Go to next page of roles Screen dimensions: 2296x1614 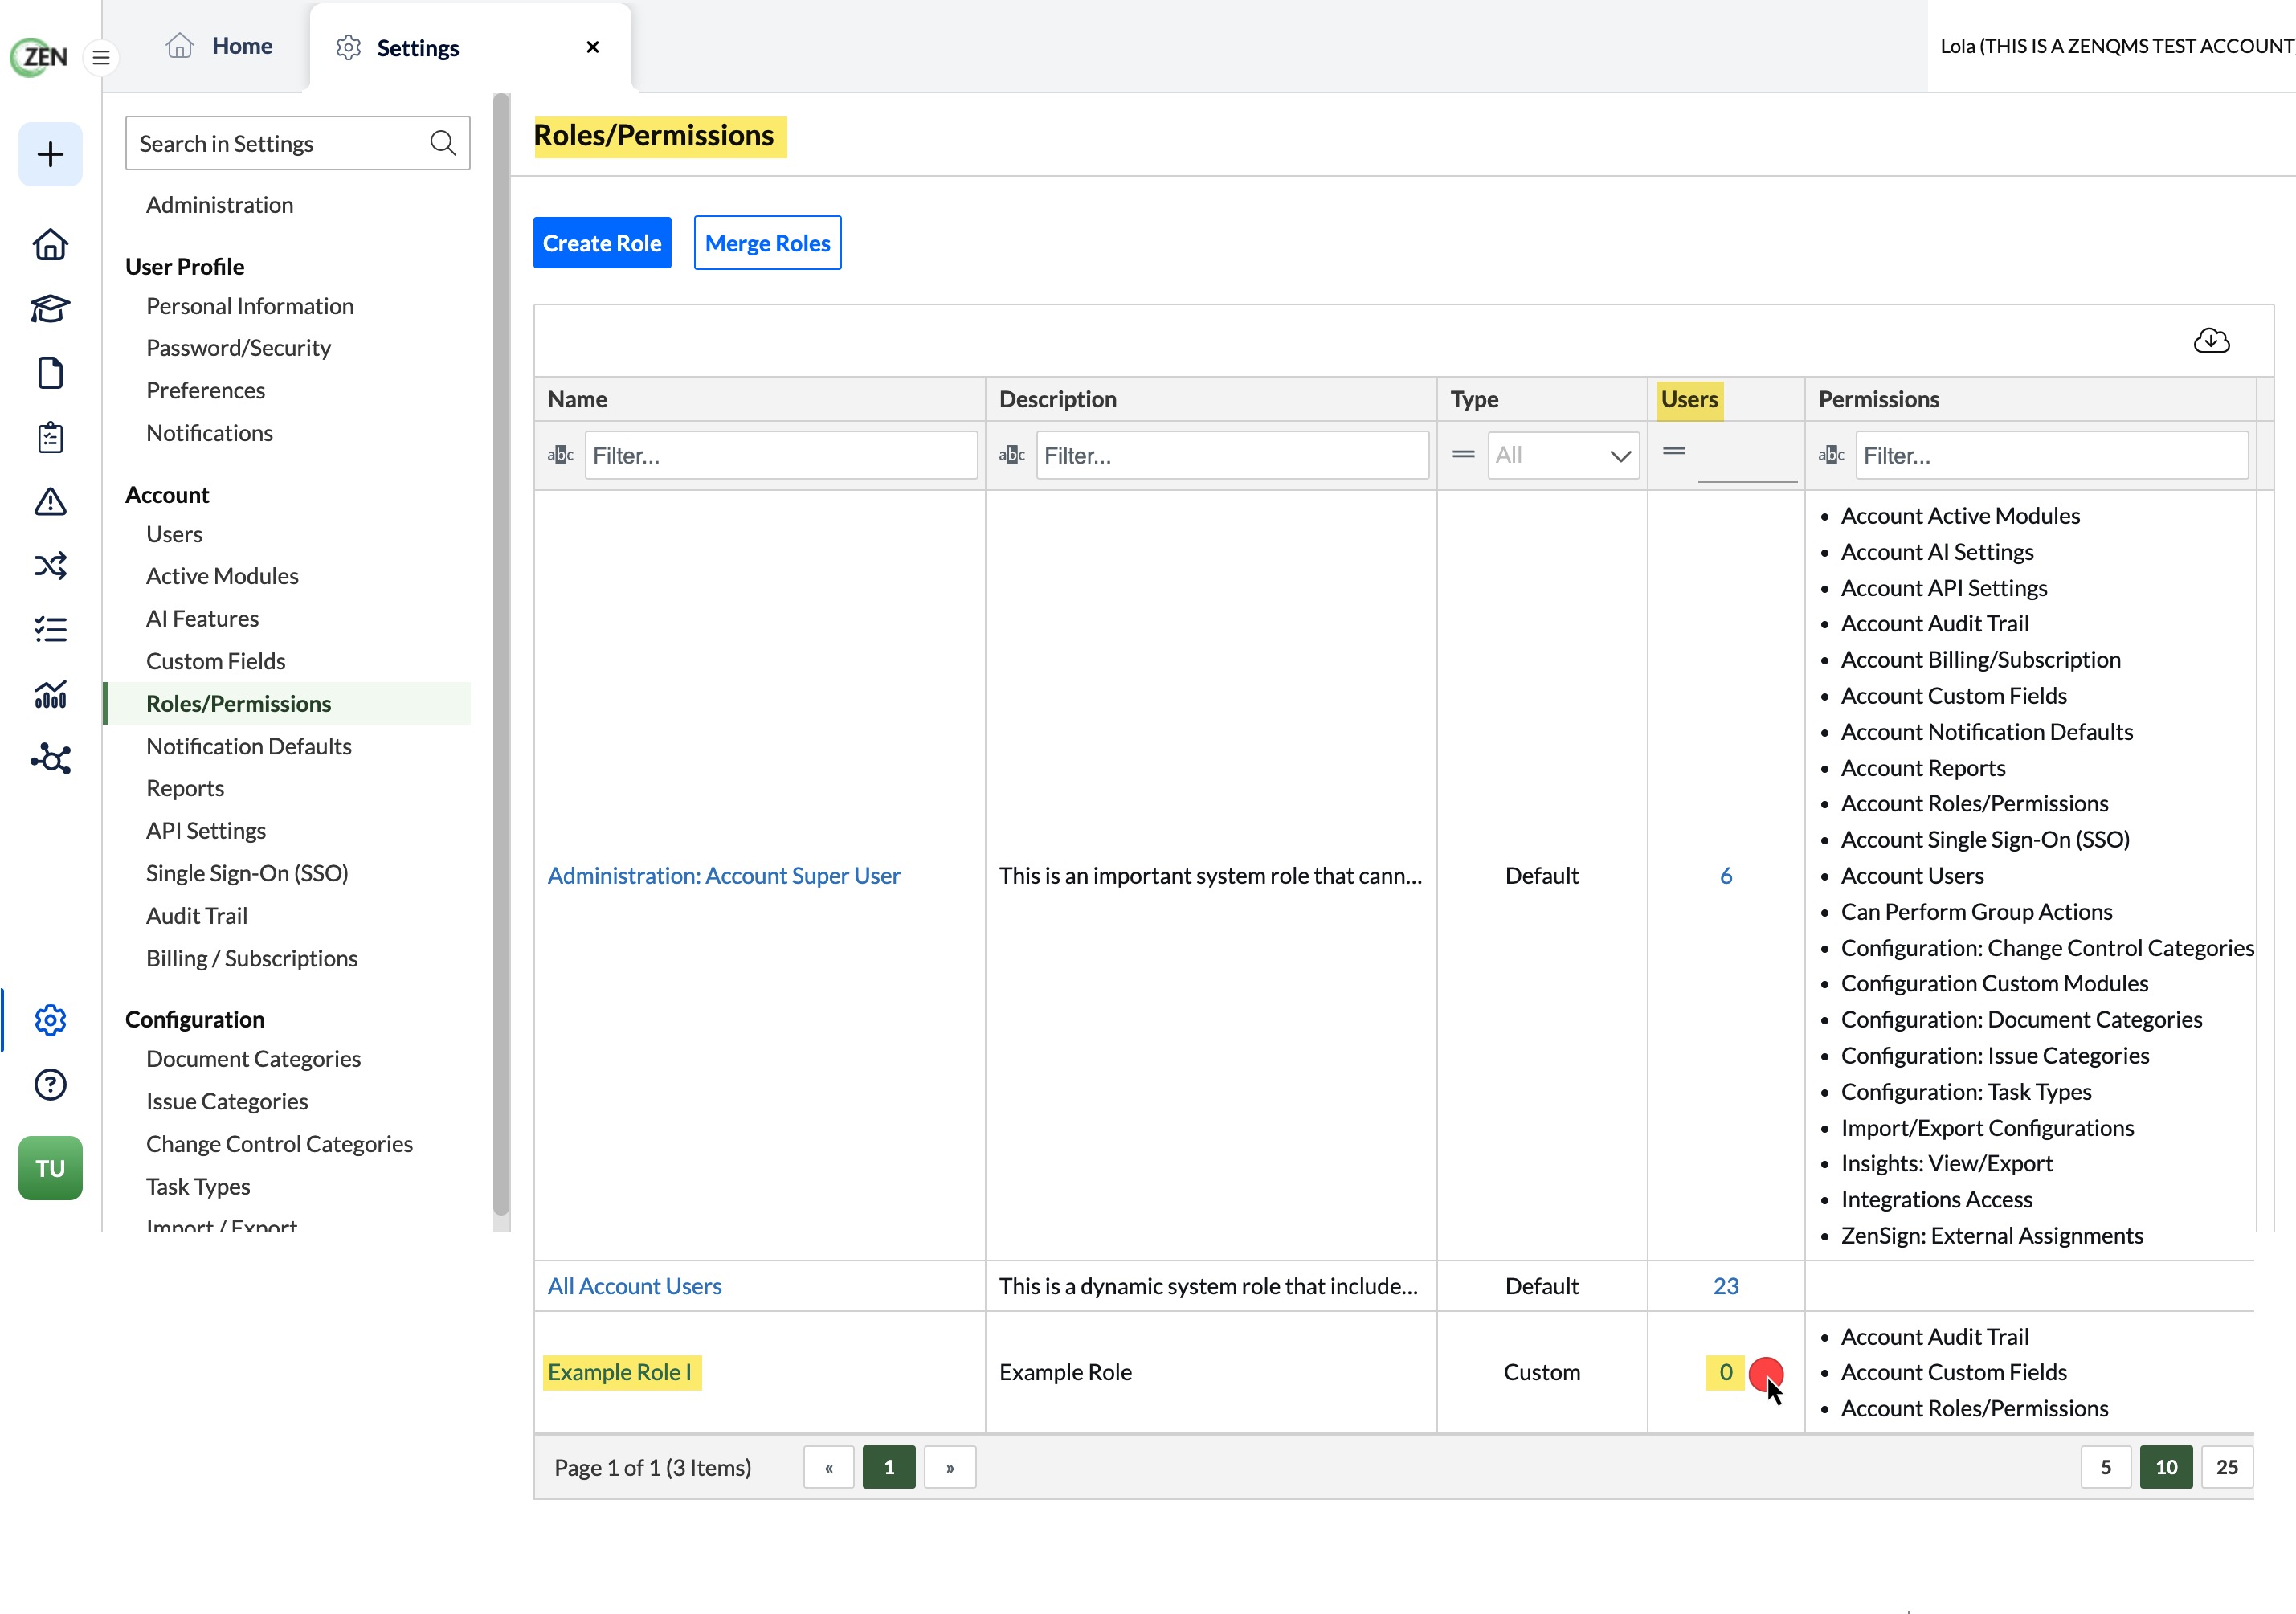pyautogui.click(x=950, y=1467)
